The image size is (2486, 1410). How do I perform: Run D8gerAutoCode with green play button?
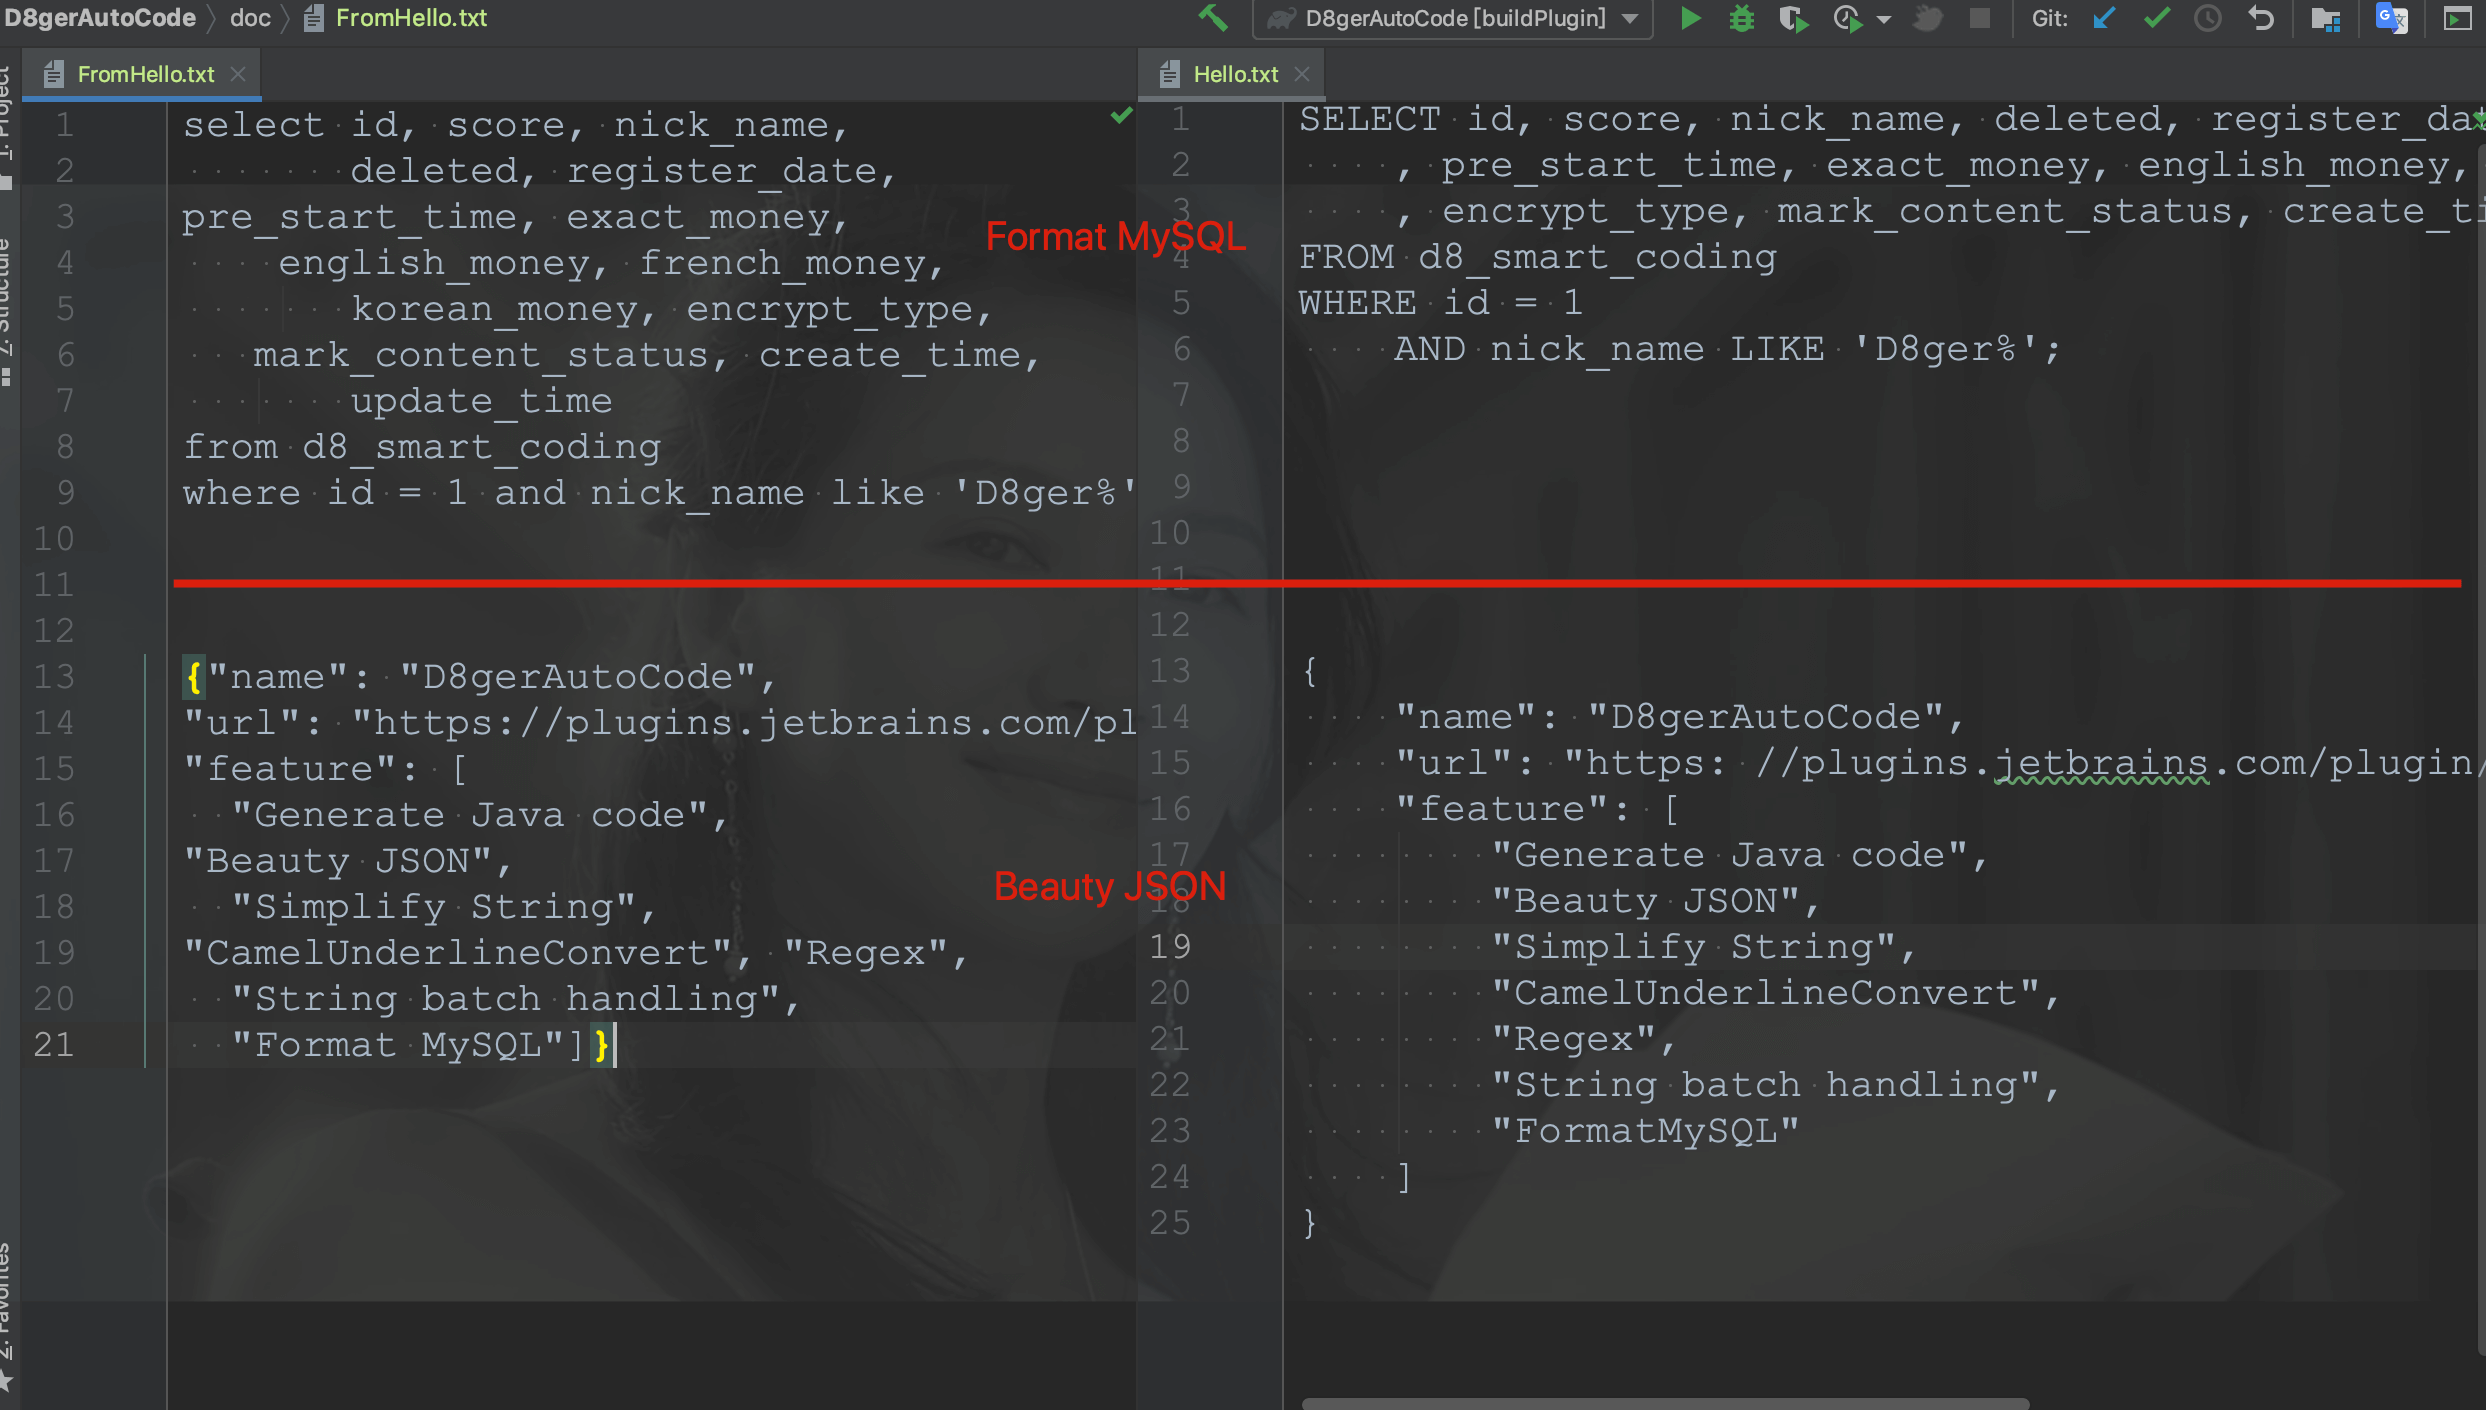(1690, 18)
